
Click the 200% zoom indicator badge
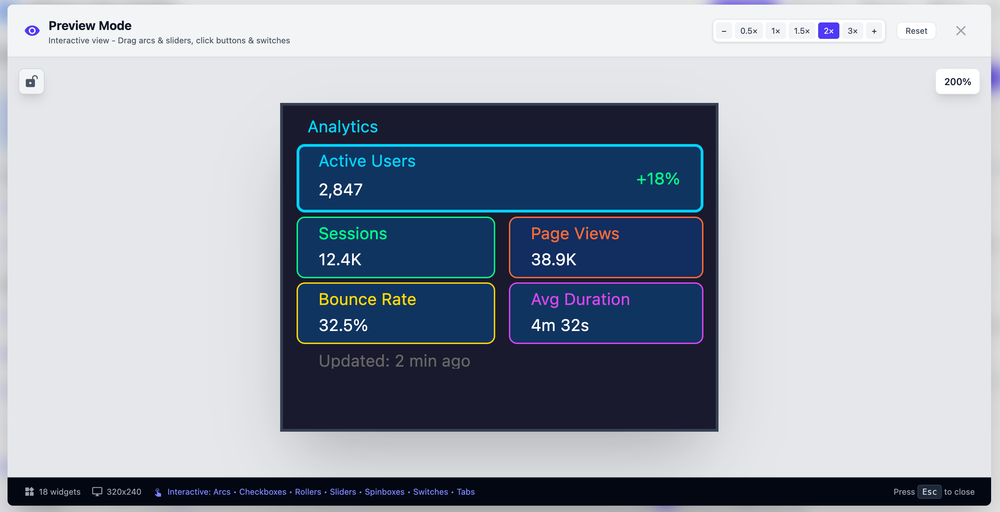coord(957,82)
